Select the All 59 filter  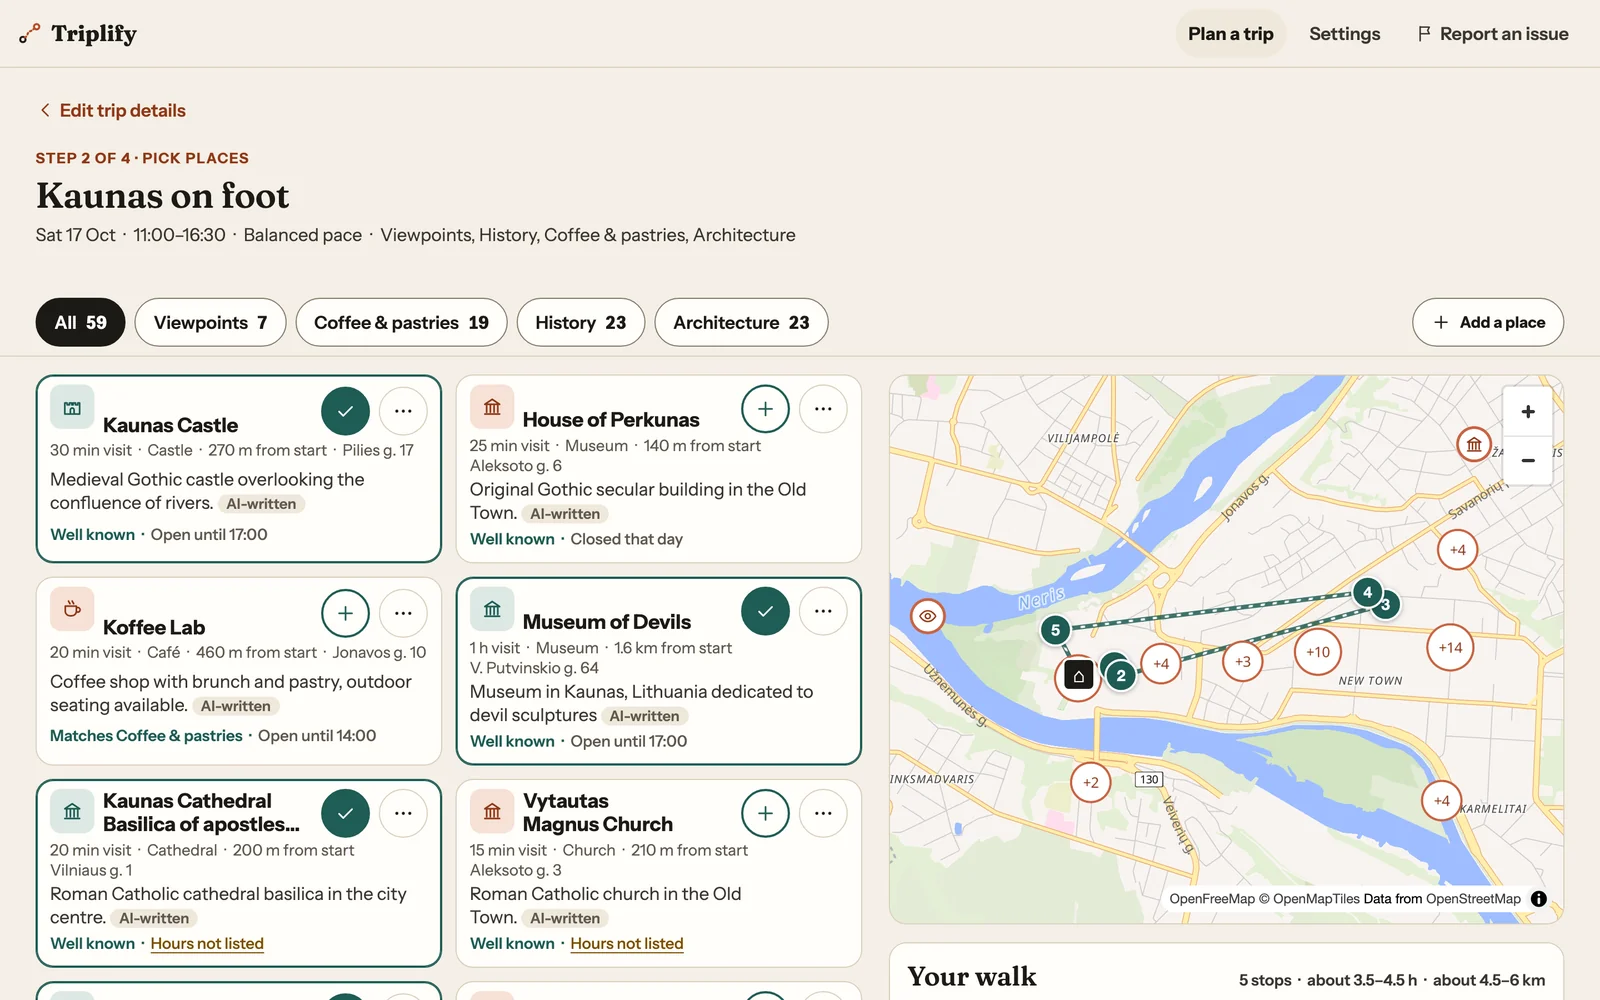click(80, 322)
